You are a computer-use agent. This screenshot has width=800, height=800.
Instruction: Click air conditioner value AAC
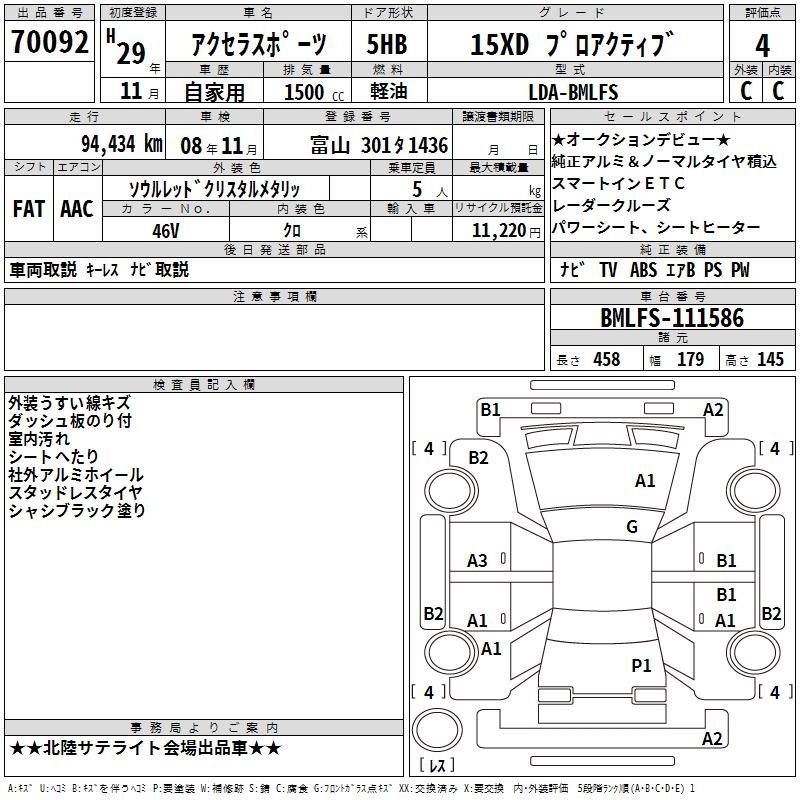click(77, 209)
